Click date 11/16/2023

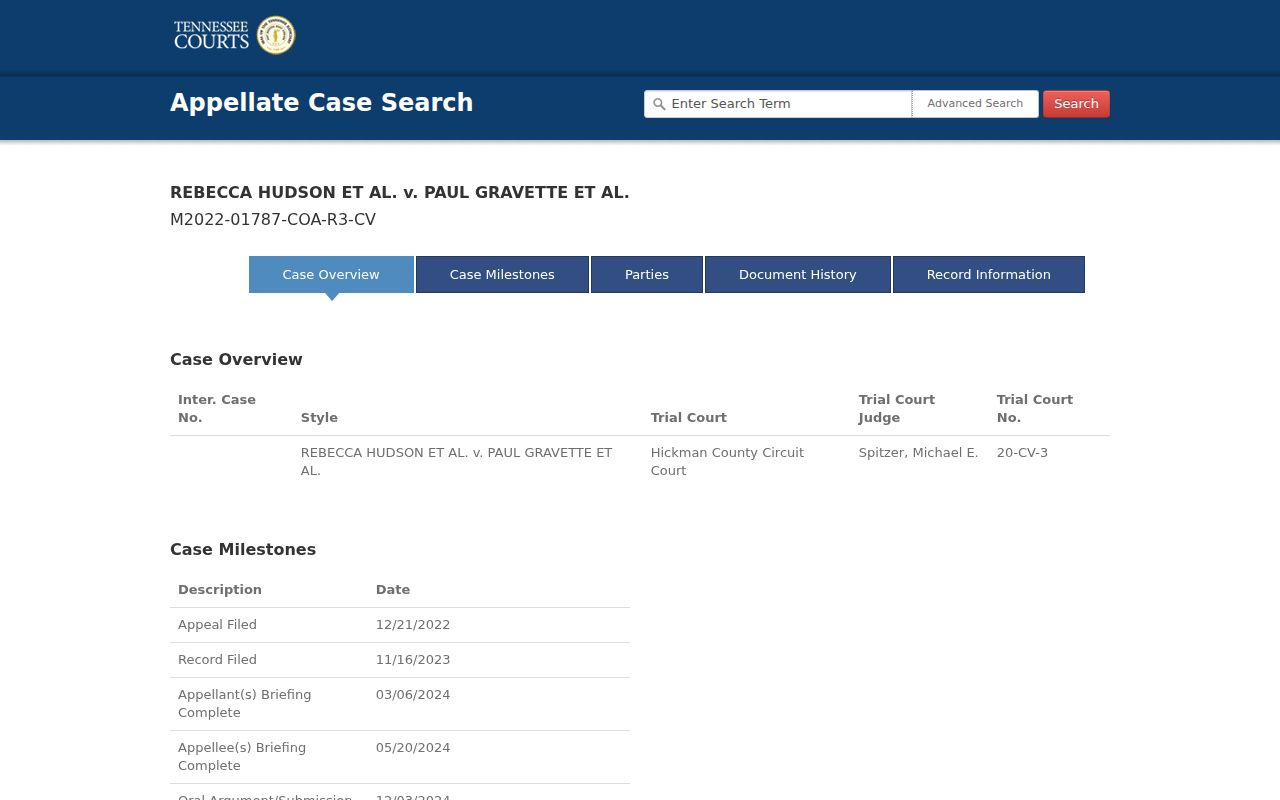pos(413,660)
